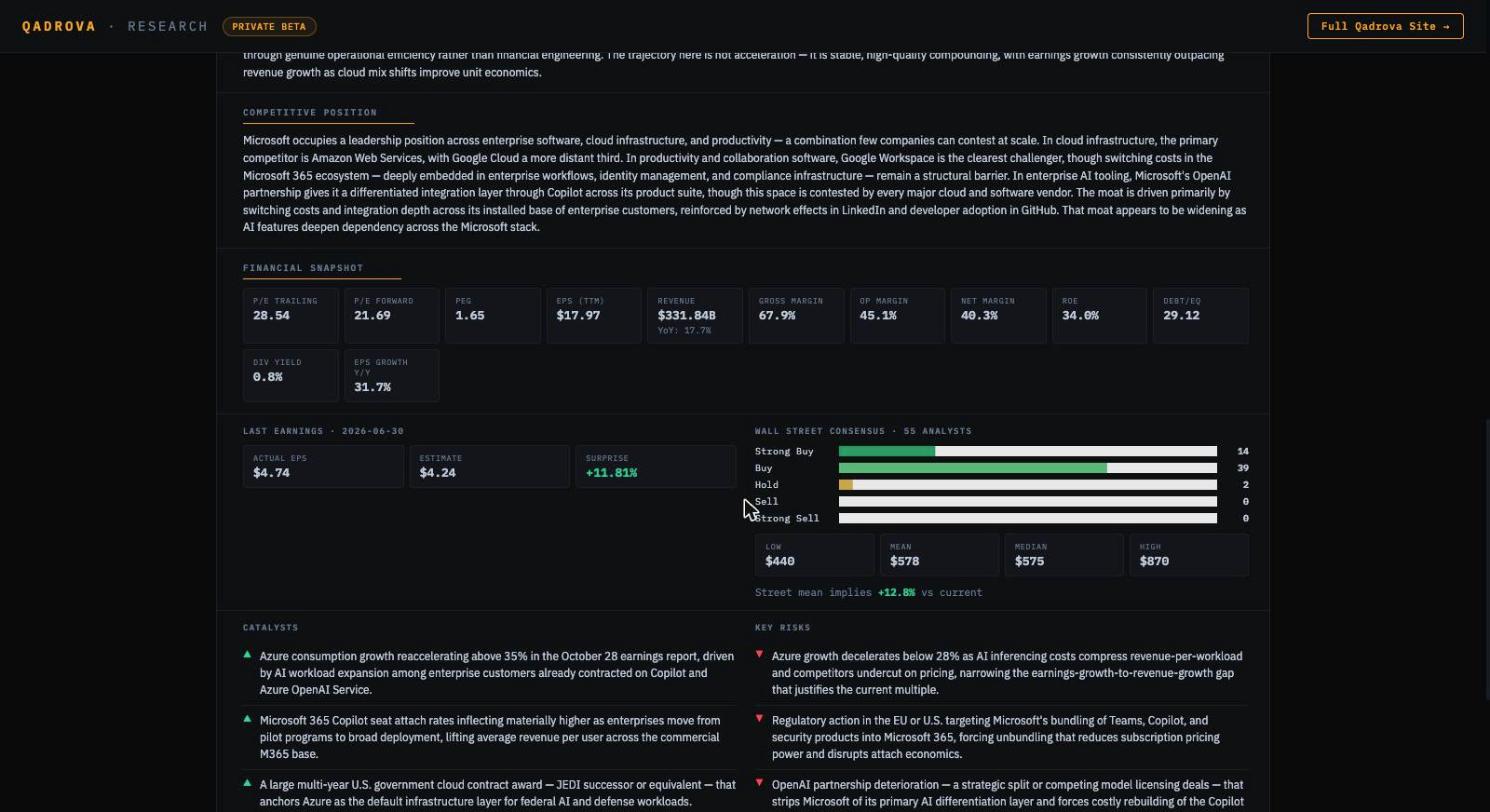This screenshot has height=812, width=1490.
Task: Click the Median $575 price target
Action: pos(1064,555)
